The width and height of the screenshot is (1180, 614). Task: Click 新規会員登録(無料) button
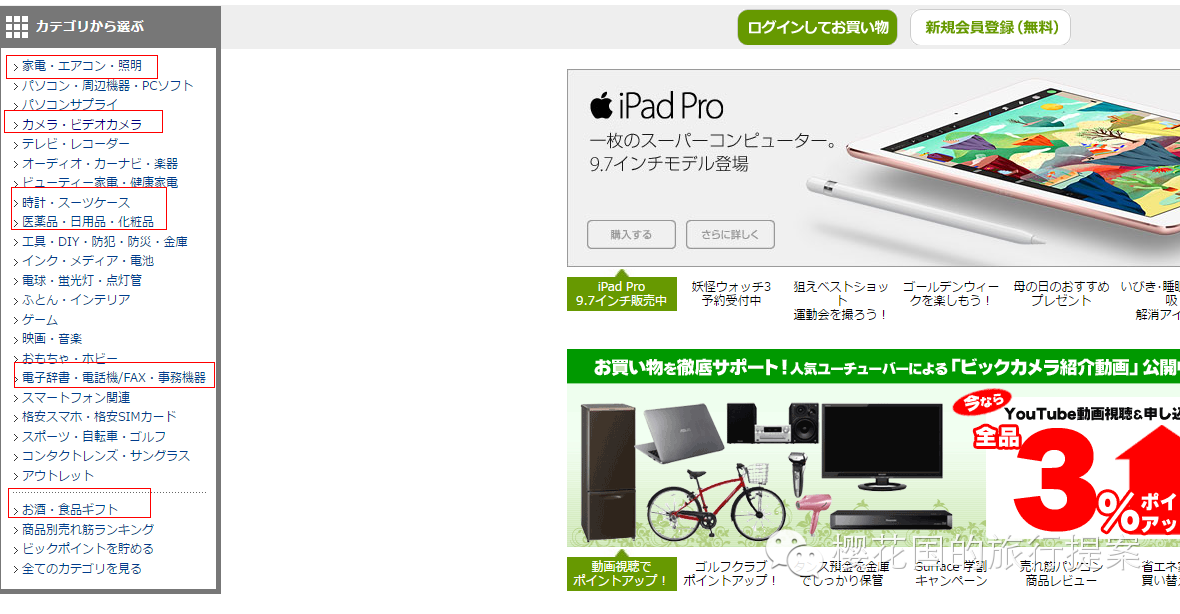(x=990, y=28)
